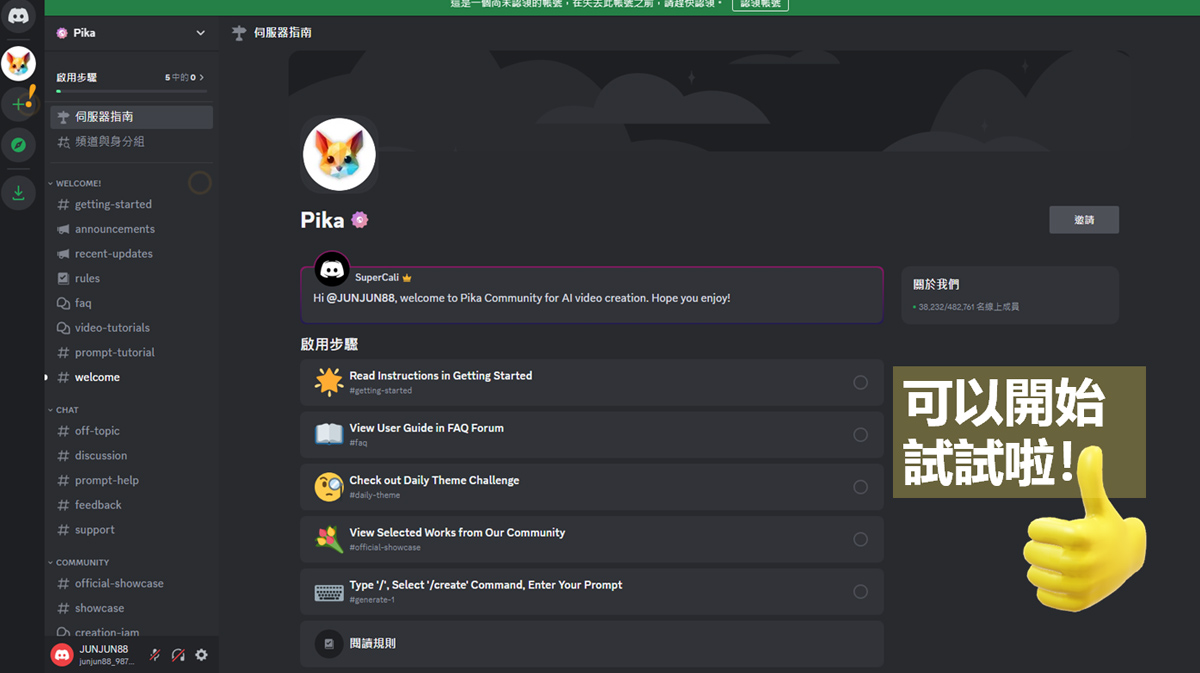1200x673 pixels.
Task: Click the download apps icon
Action: [18, 193]
